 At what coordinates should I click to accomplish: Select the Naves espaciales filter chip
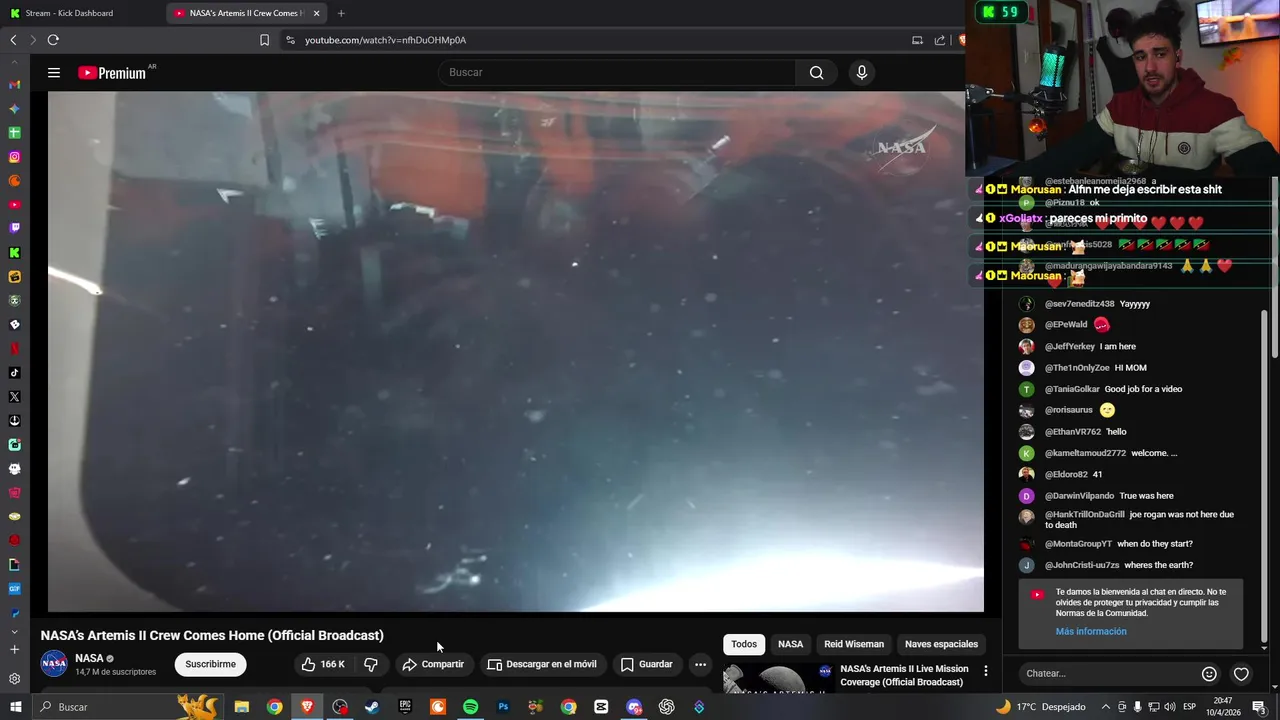[941, 644]
